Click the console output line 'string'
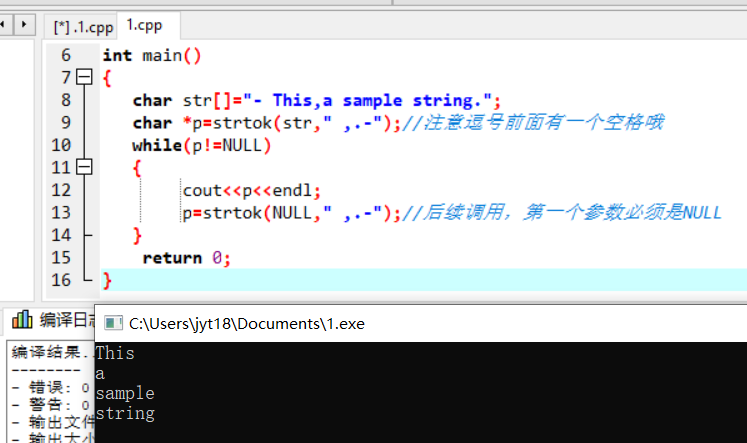The image size is (747, 443). click(125, 413)
